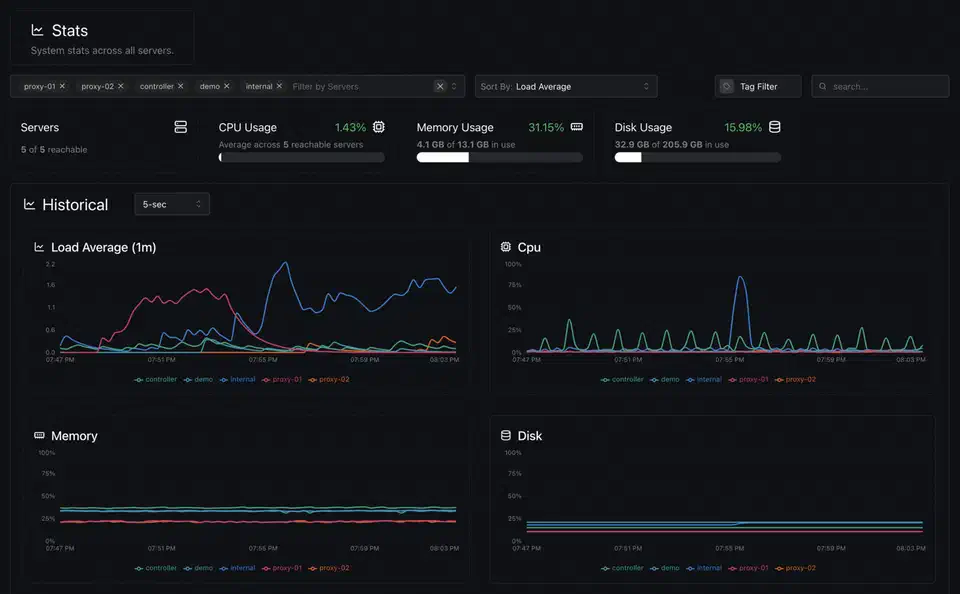Click the Disk Usage database icon

(x=774, y=127)
